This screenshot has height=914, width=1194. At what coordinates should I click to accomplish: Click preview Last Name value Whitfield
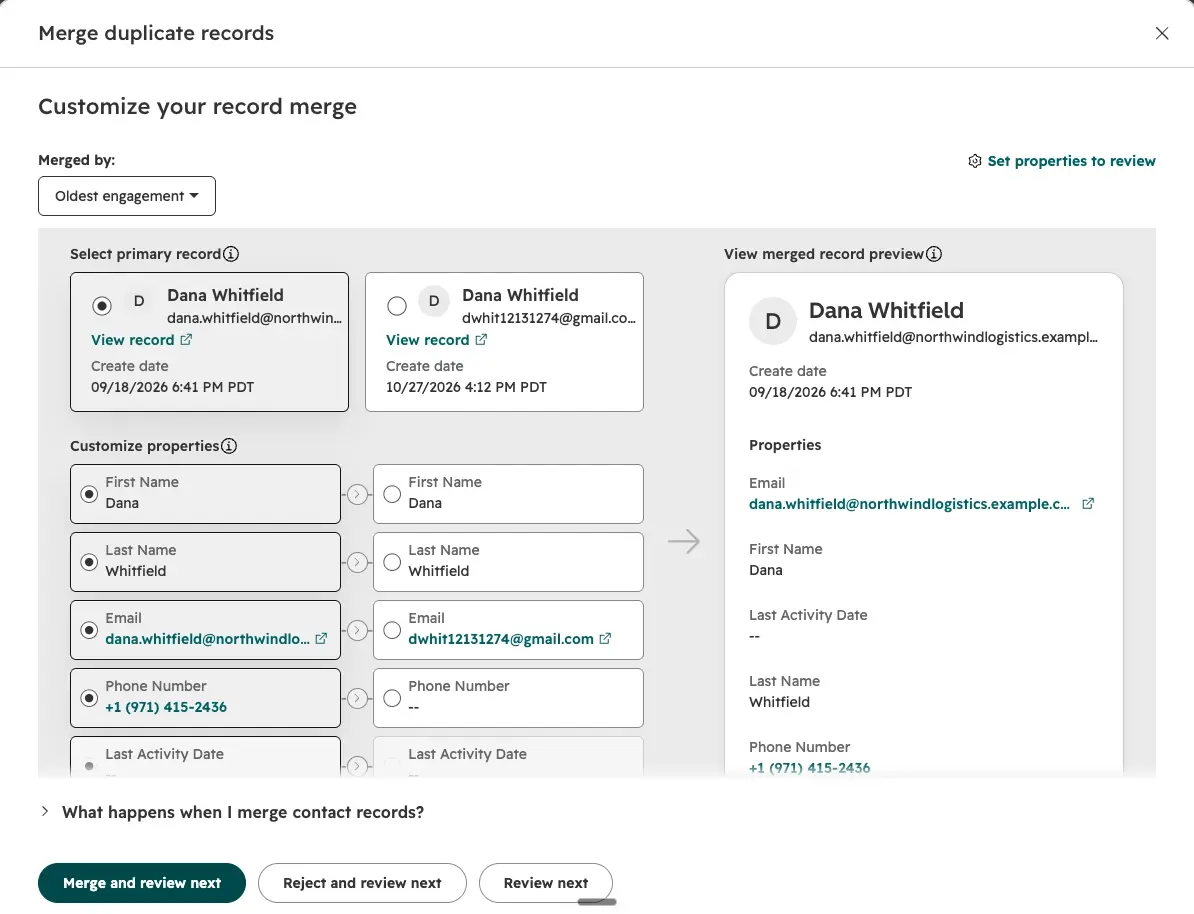coord(779,702)
